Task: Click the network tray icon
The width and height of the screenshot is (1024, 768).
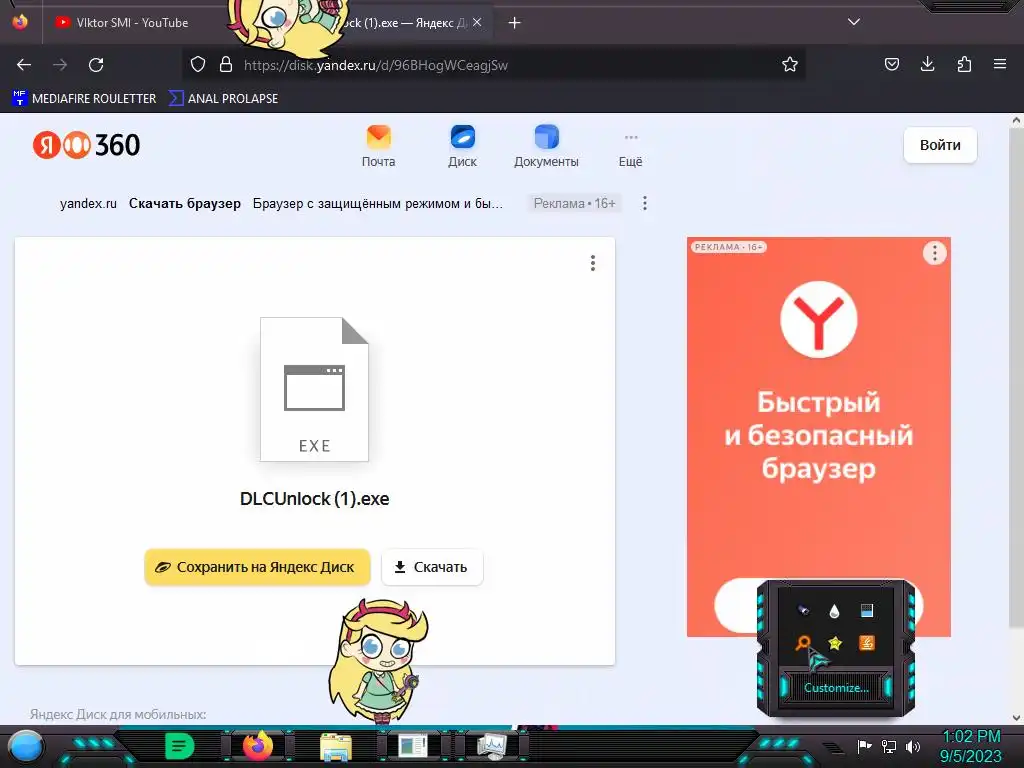Action: (x=888, y=746)
